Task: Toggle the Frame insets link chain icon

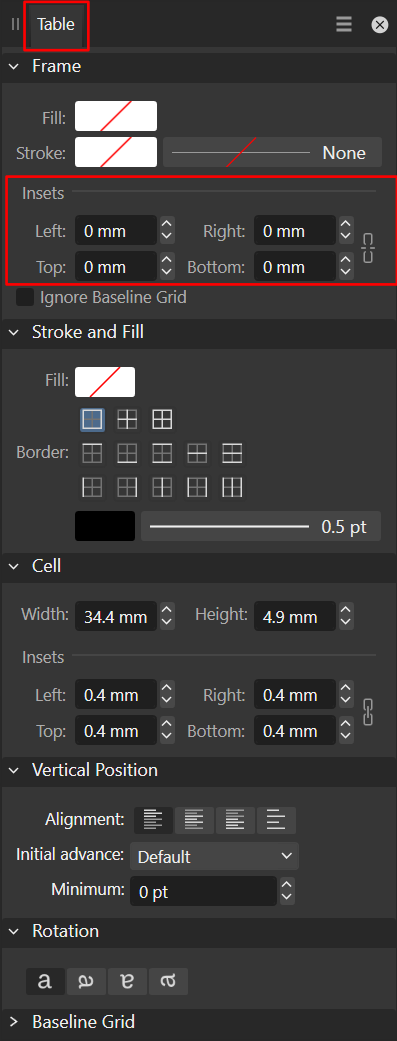Action: (x=368, y=248)
